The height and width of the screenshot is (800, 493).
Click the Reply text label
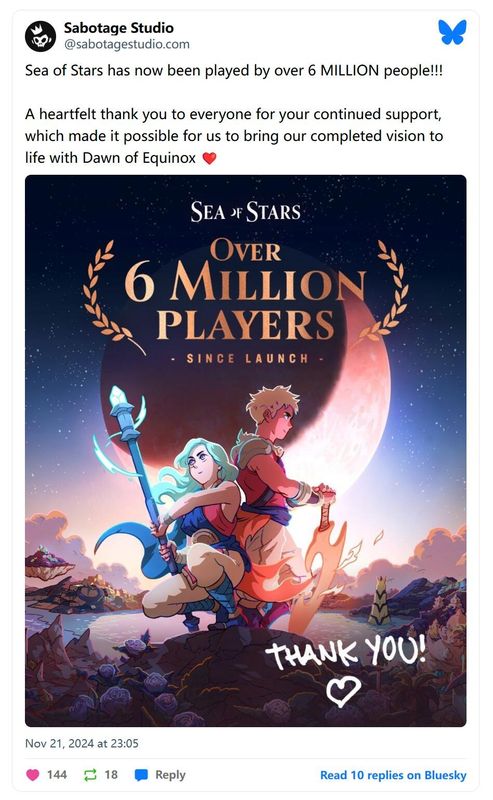[x=170, y=774]
